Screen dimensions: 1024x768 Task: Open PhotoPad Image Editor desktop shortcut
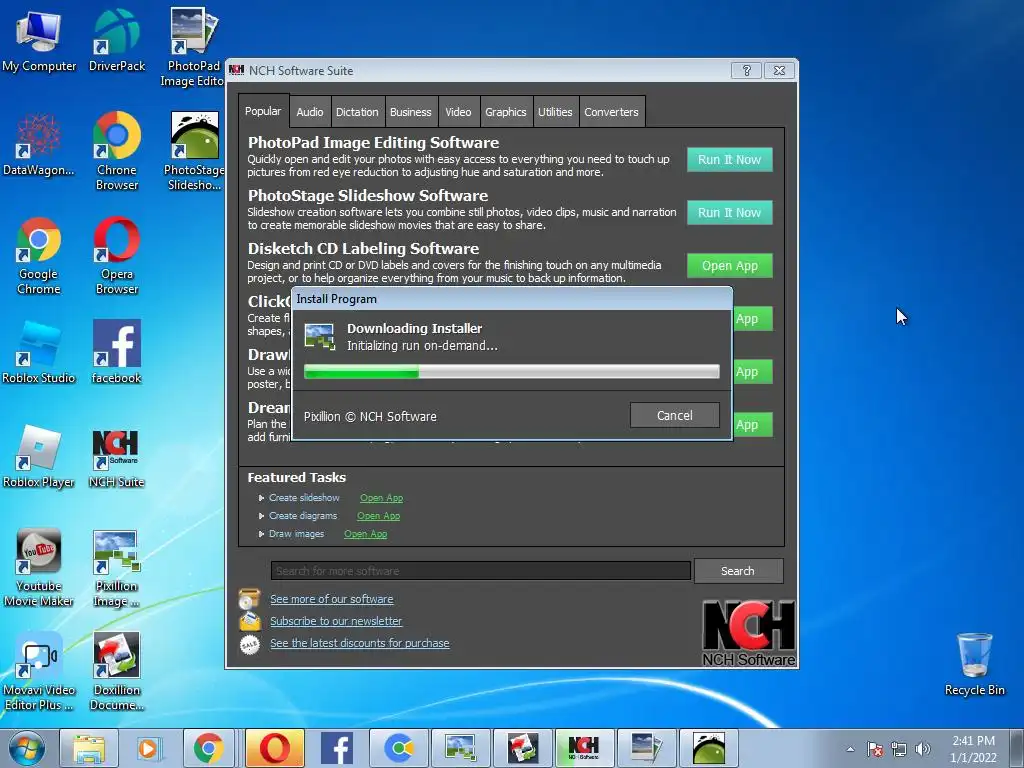193,47
